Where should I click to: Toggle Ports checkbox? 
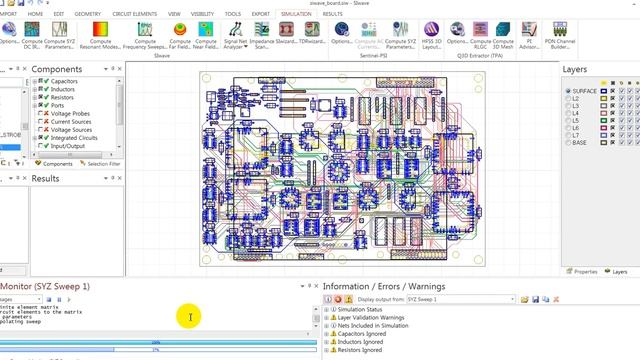pyautogui.click(x=41, y=105)
